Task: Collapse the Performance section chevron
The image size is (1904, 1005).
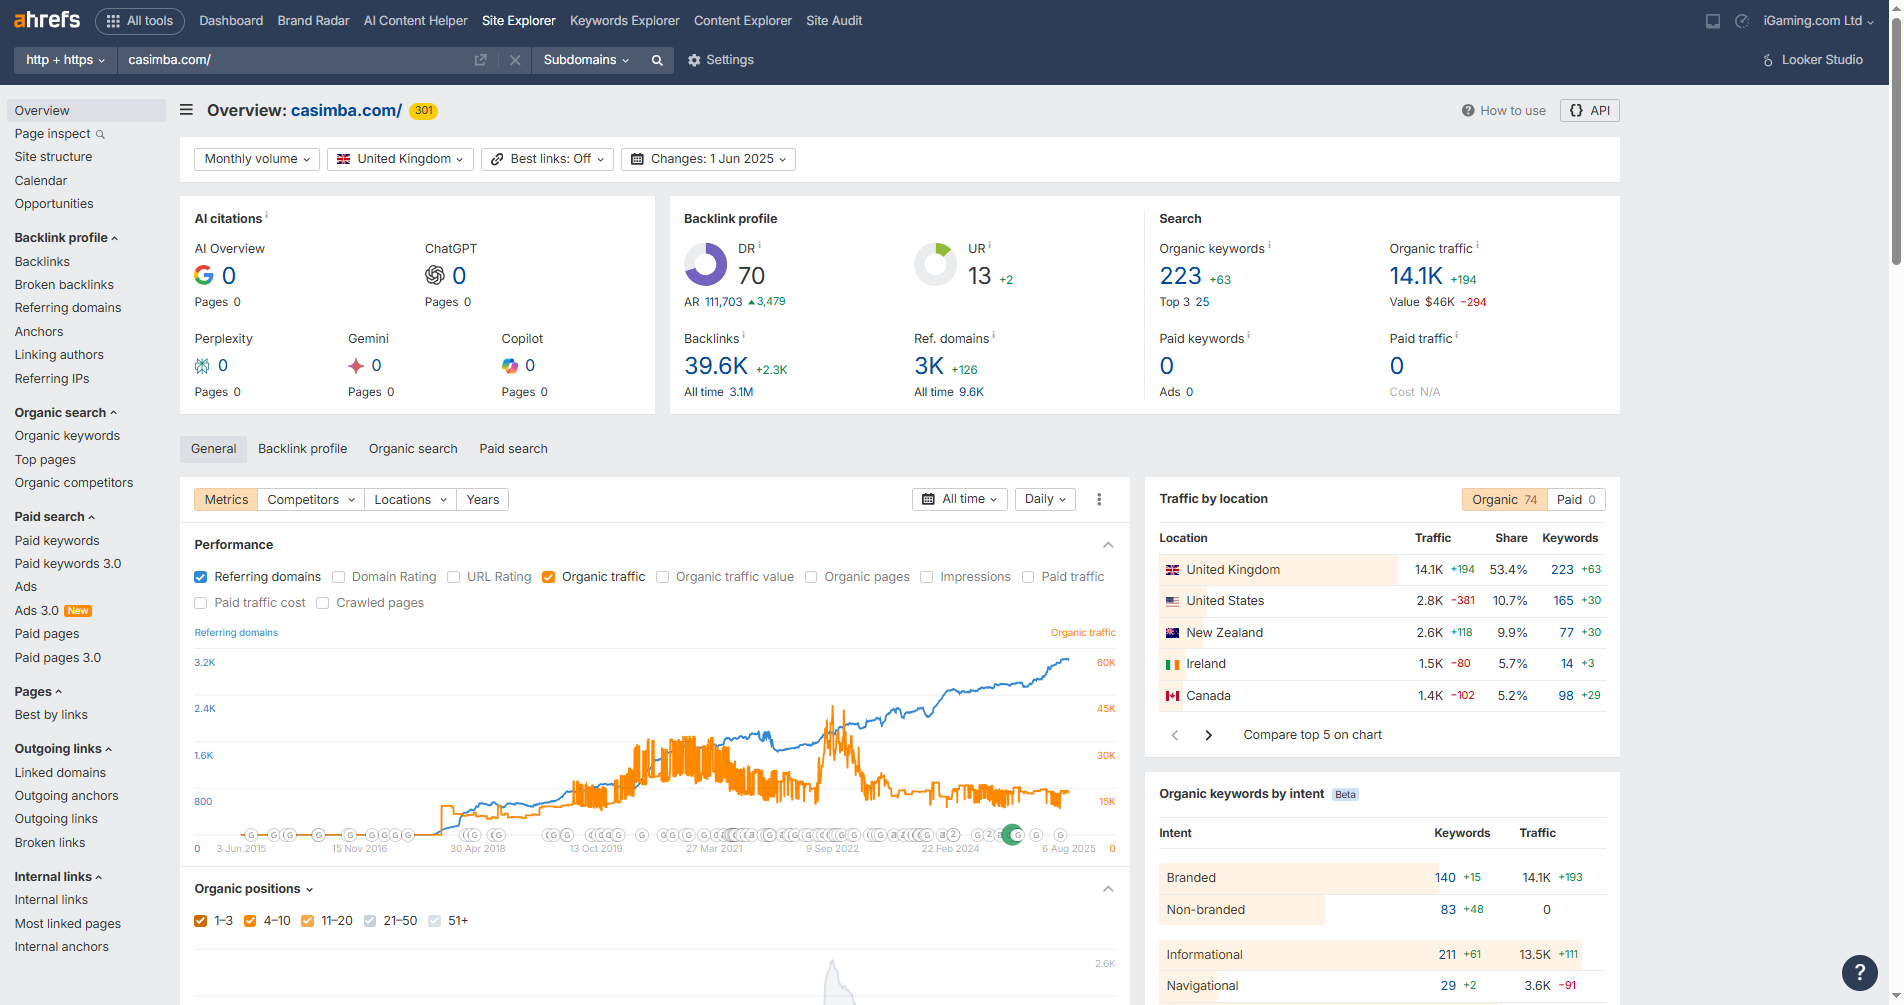Action: tap(1108, 545)
